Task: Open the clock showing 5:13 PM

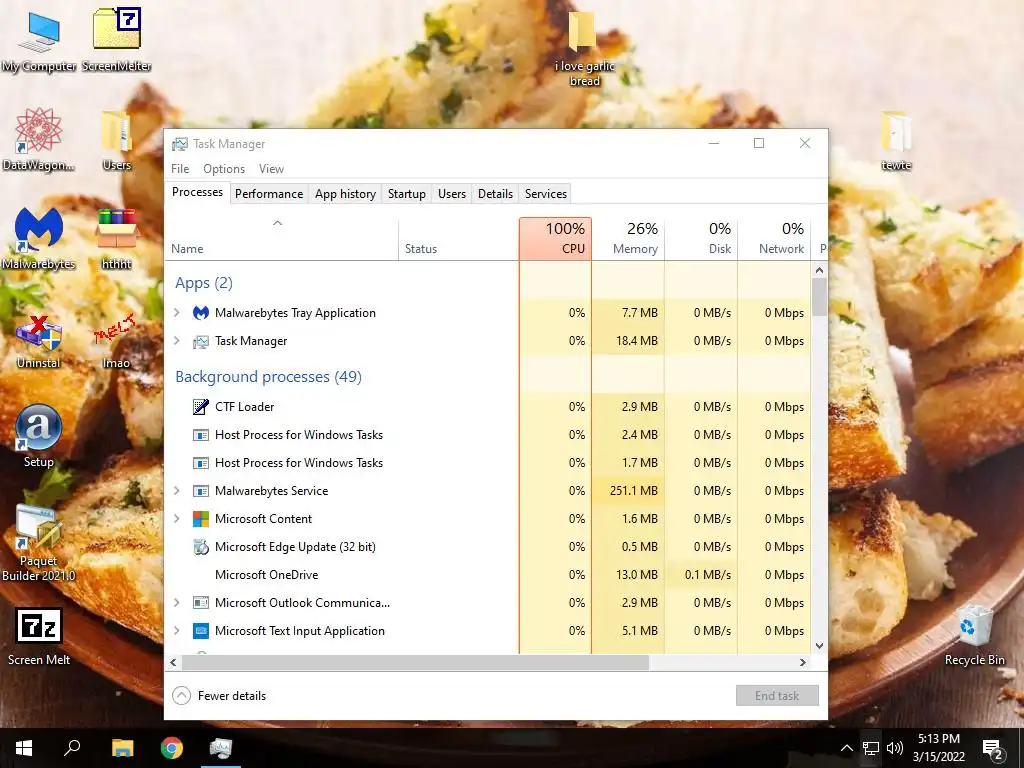Action: pos(938,748)
